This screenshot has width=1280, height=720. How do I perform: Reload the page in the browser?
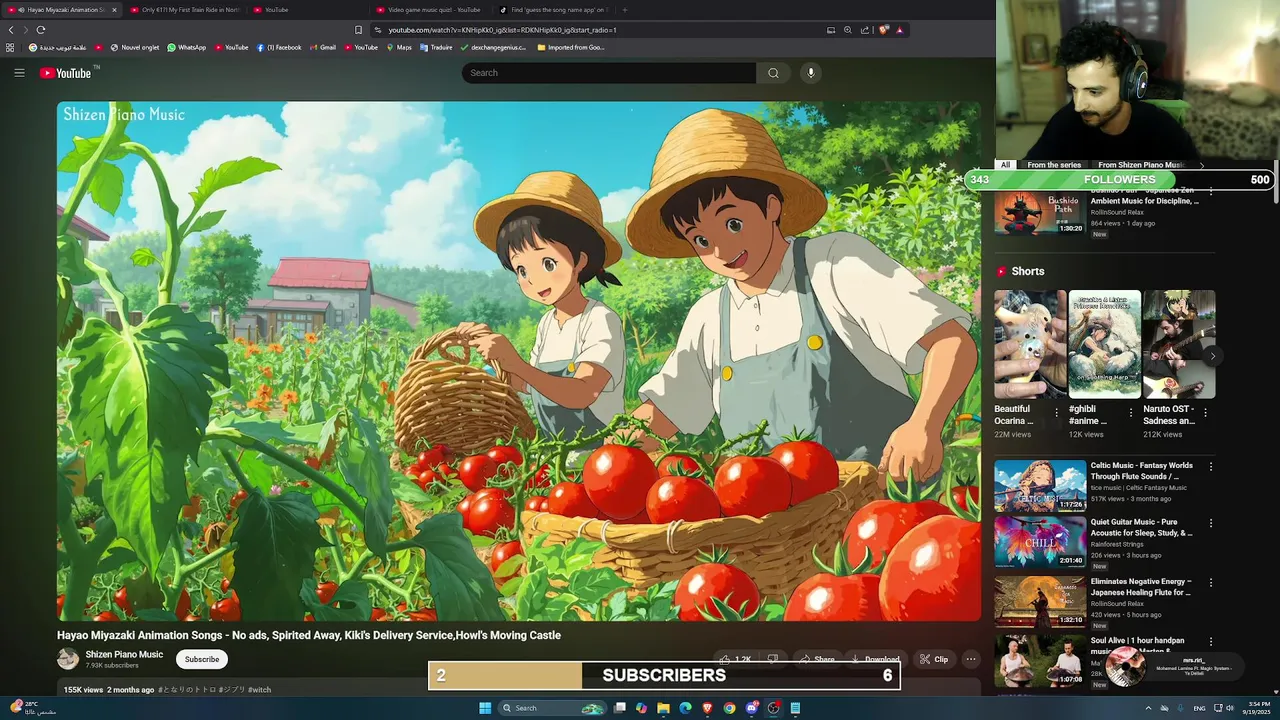(x=40, y=30)
